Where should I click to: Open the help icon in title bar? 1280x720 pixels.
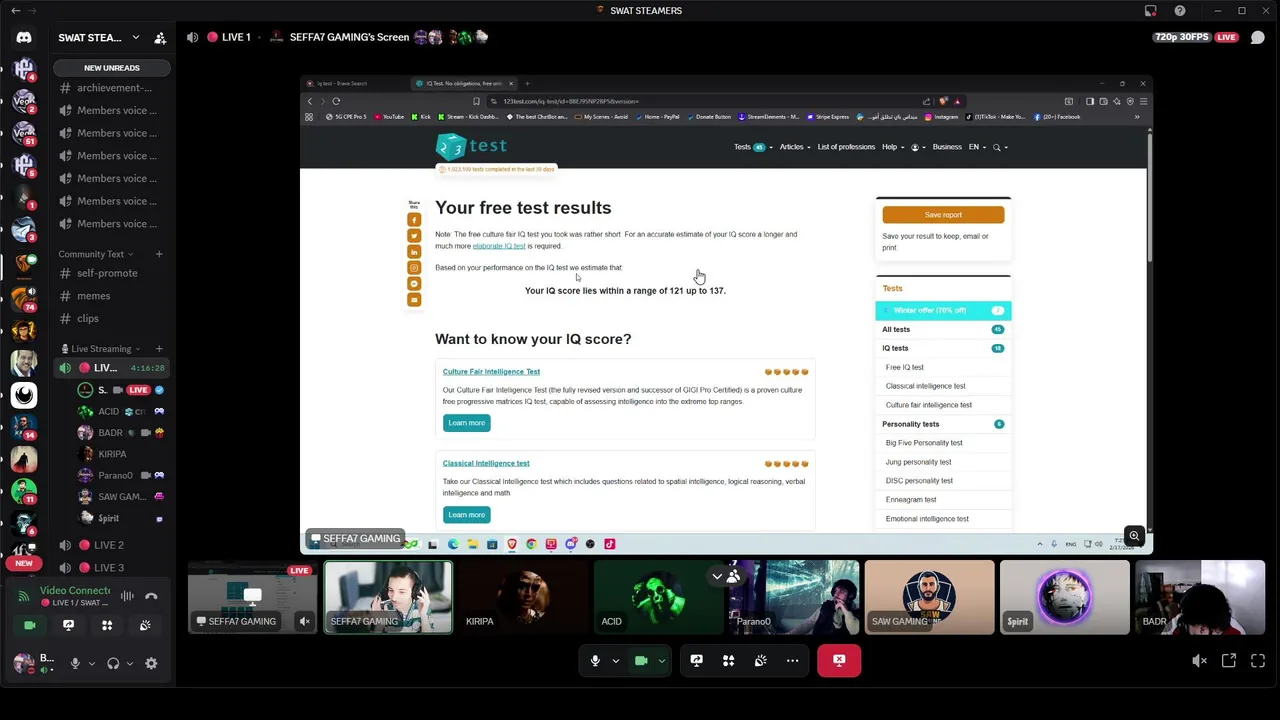click(x=1180, y=11)
